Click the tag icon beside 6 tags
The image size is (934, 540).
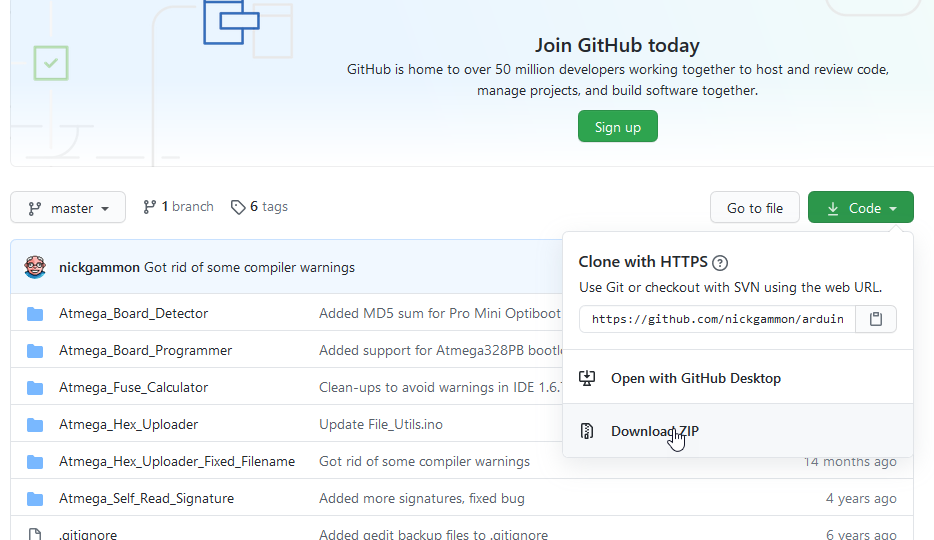[238, 207]
